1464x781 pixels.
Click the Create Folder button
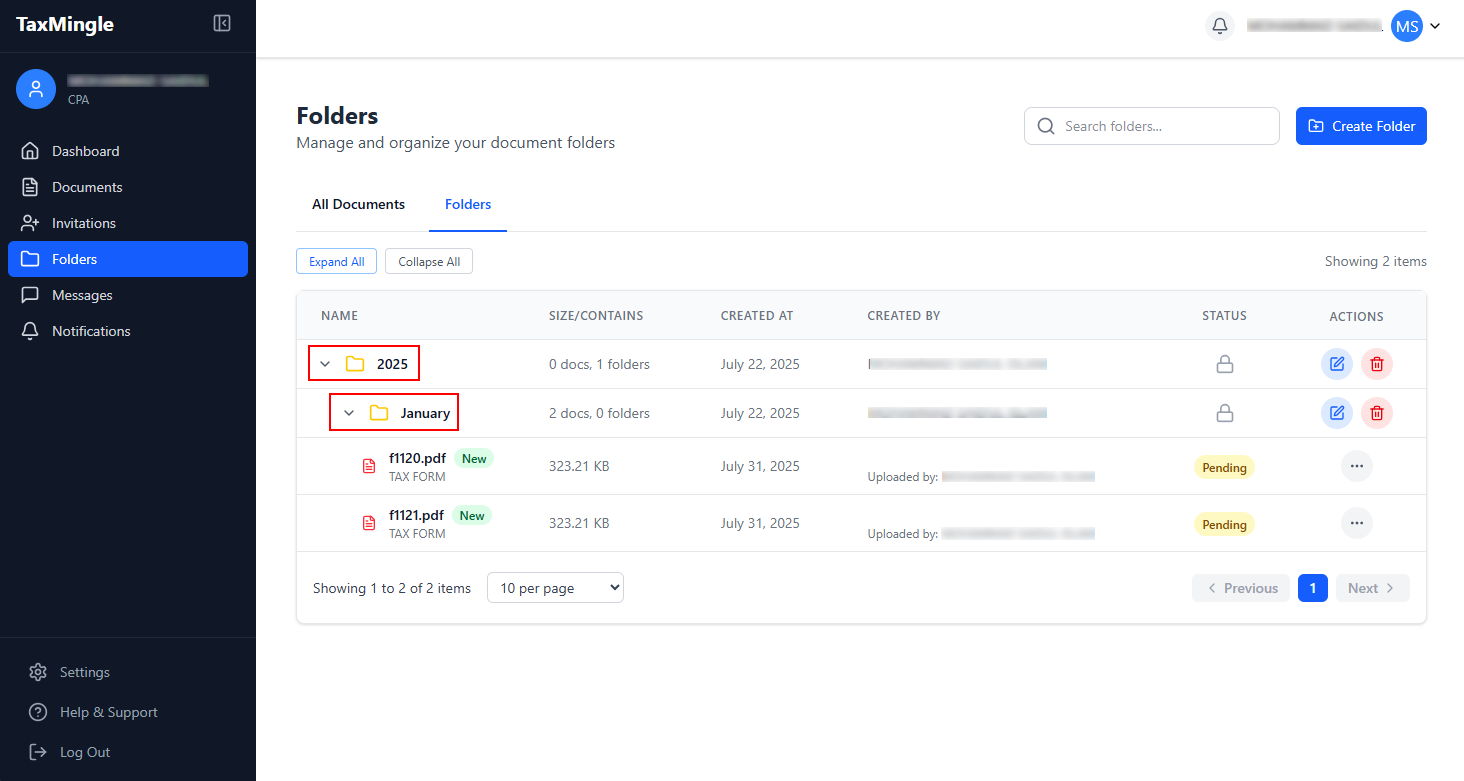(x=1361, y=126)
